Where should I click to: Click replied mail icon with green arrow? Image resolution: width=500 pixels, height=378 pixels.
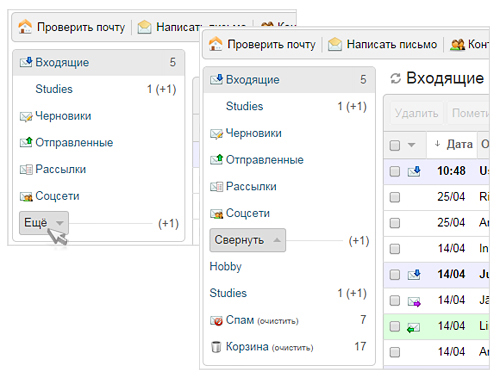pyautogui.click(x=414, y=328)
